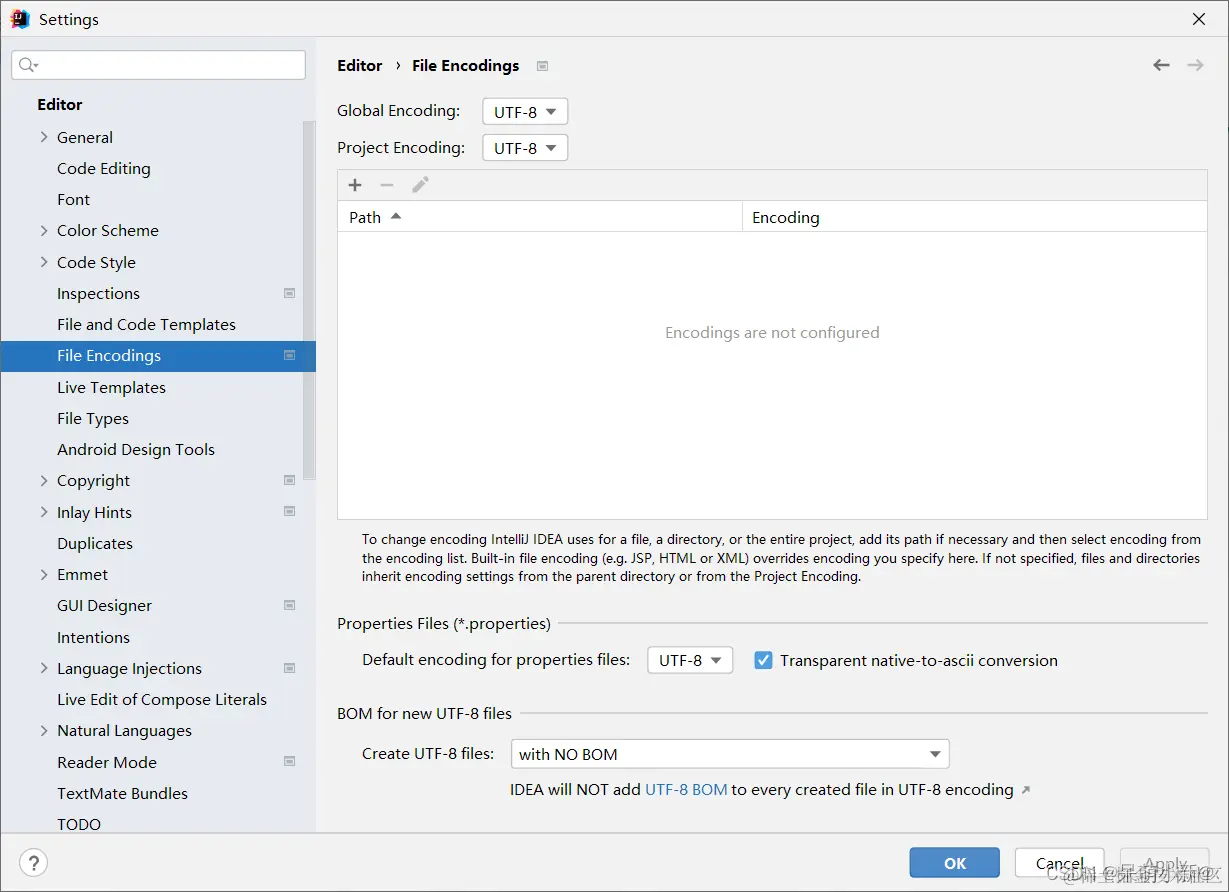Click IntelliJ IDEA logo in title bar

click(x=20, y=19)
